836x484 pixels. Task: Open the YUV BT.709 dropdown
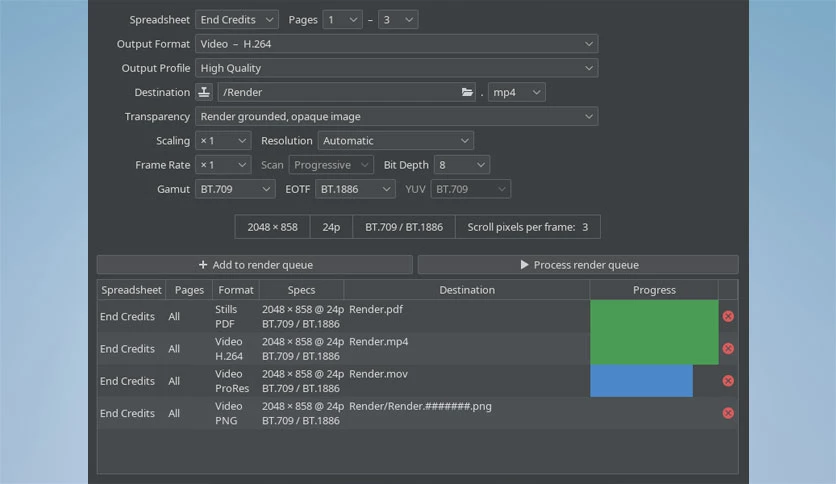[471, 189]
